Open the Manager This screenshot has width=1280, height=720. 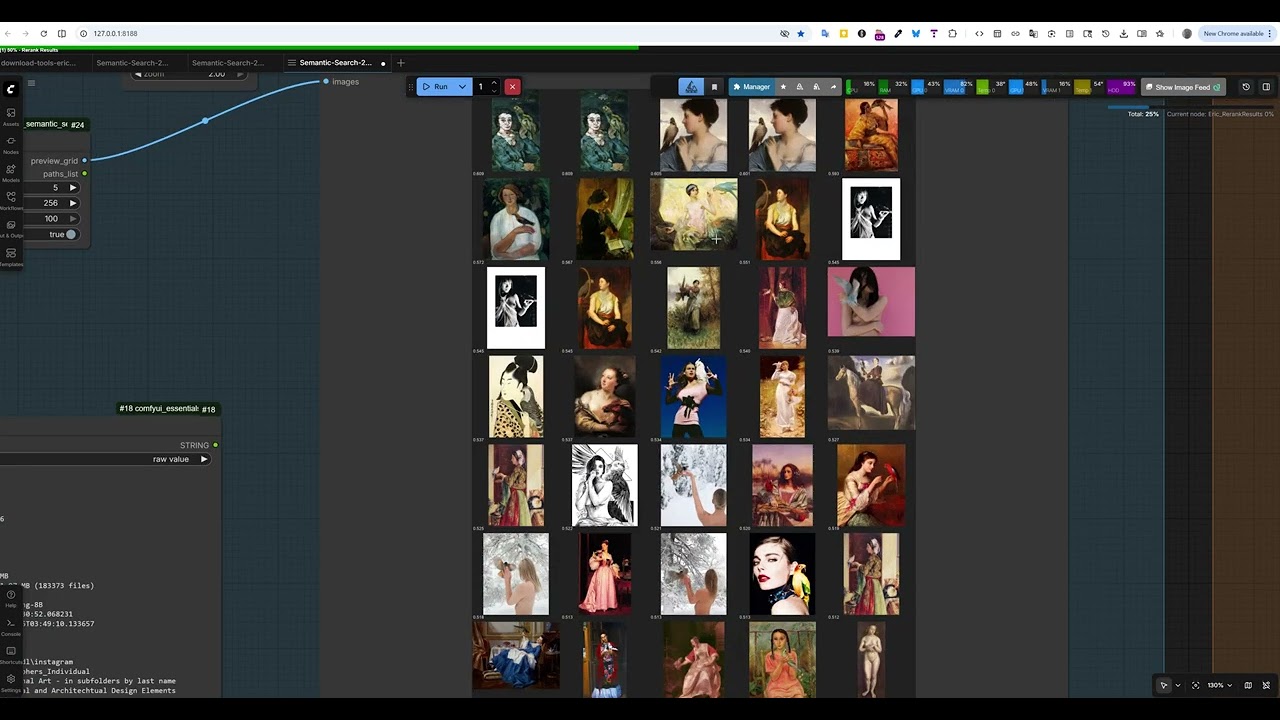click(x=751, y=87)
